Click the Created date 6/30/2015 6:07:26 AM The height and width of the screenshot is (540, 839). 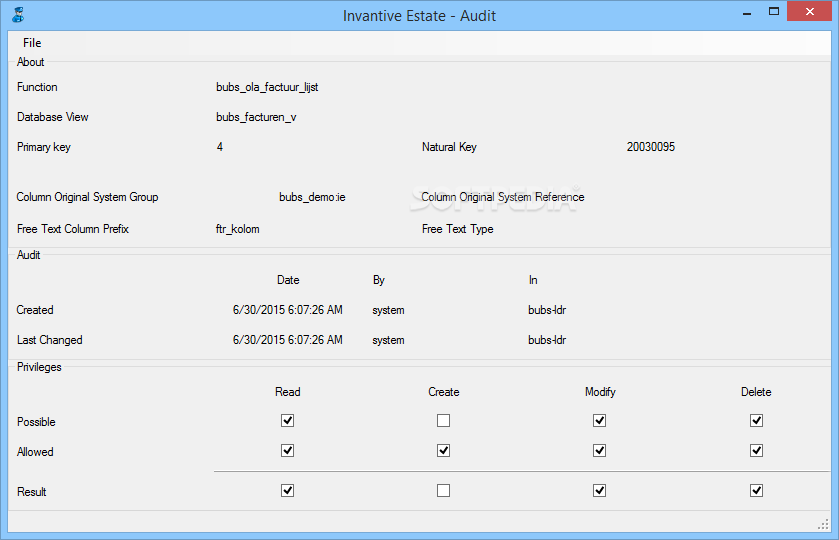click(288, 310)
